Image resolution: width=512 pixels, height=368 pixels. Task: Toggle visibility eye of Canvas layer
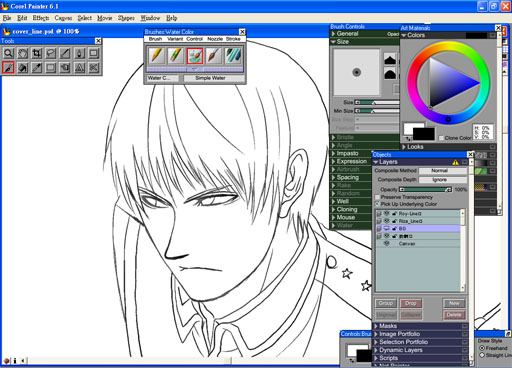[387, 244]
